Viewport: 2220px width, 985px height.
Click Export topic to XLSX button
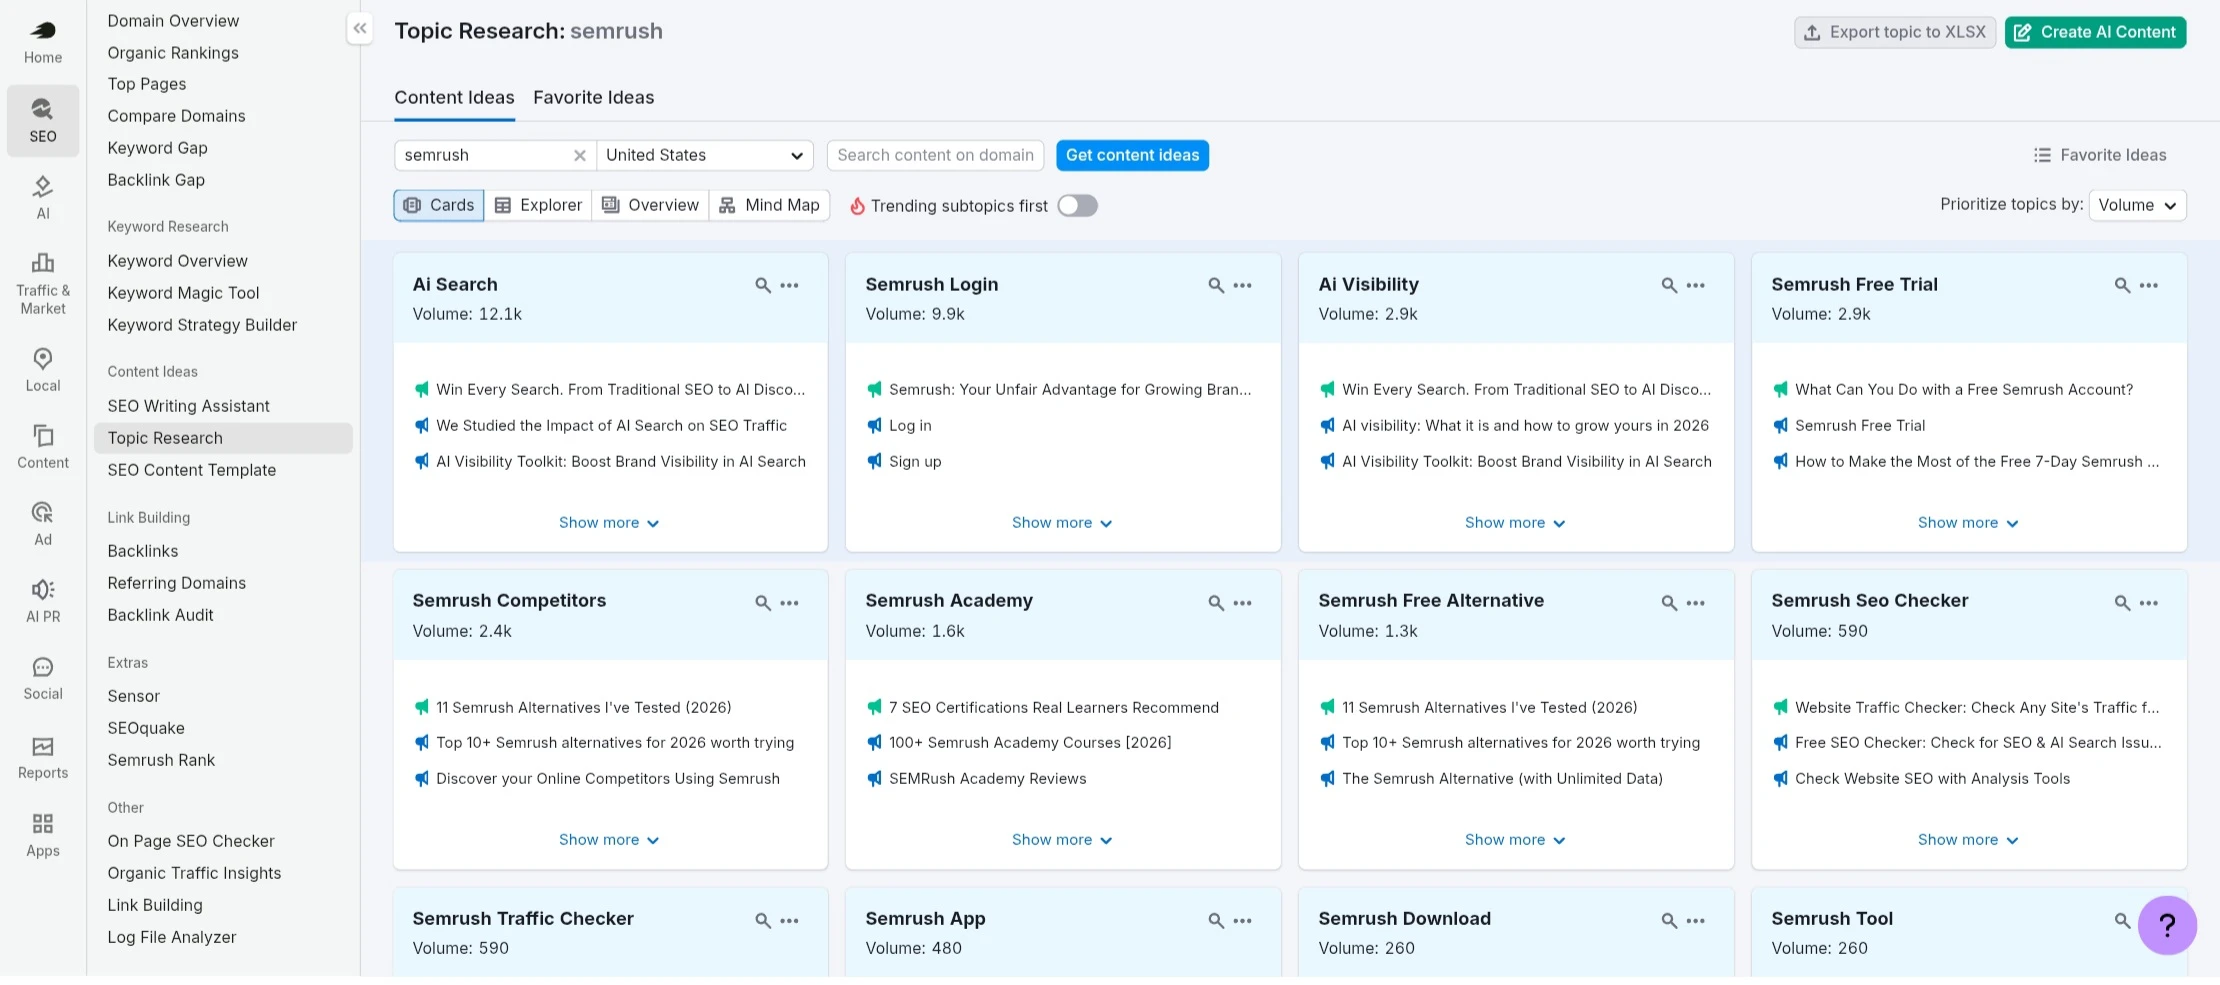pos(1895,32)
